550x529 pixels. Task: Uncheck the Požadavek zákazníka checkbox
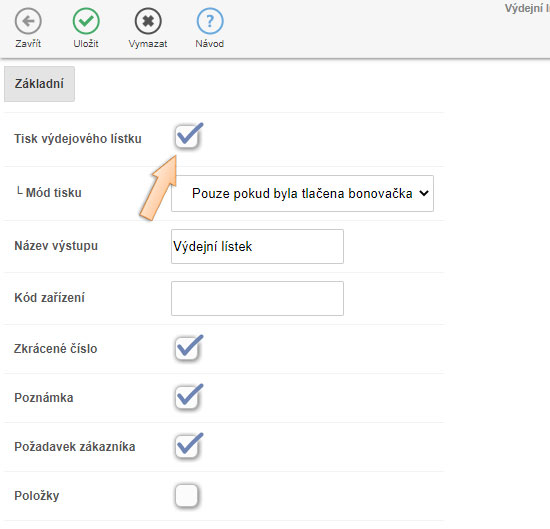click(187, 447)
